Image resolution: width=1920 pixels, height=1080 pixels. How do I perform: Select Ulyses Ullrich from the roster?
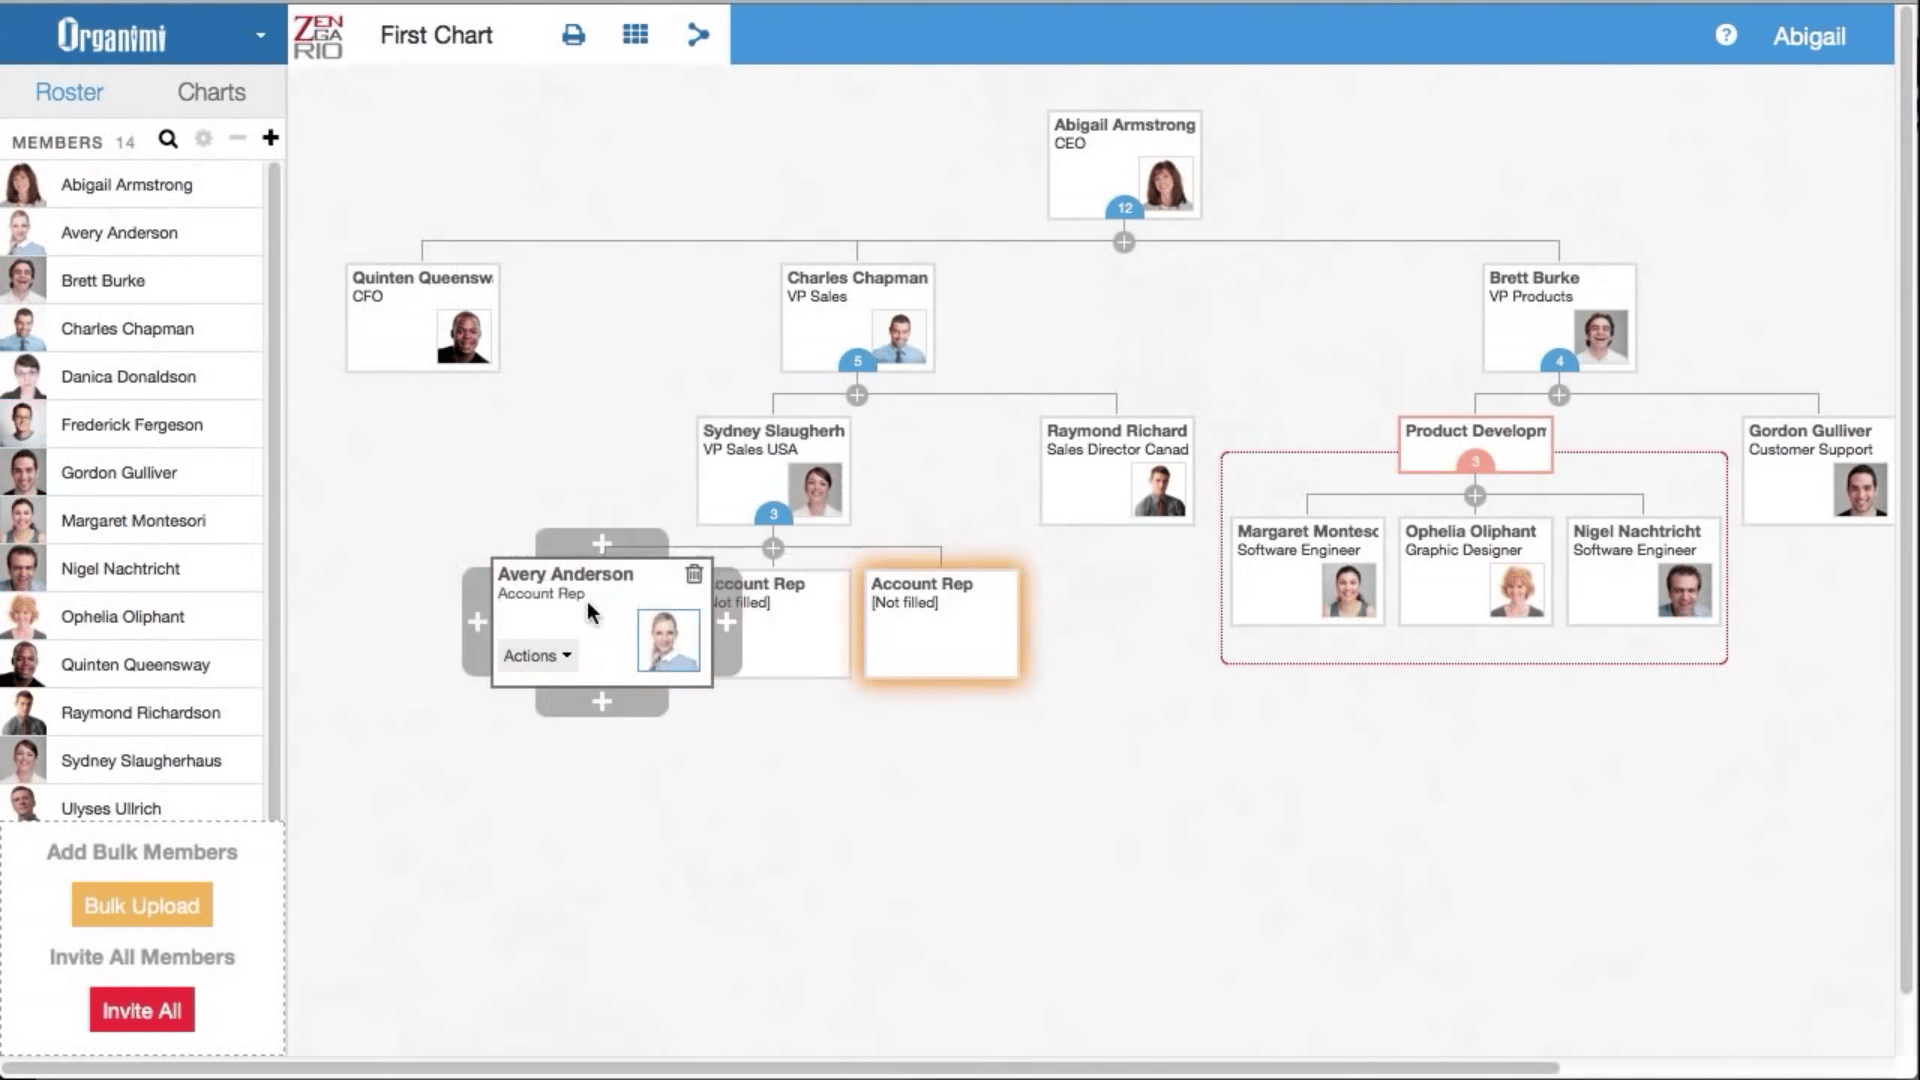[x=110, y=808]
